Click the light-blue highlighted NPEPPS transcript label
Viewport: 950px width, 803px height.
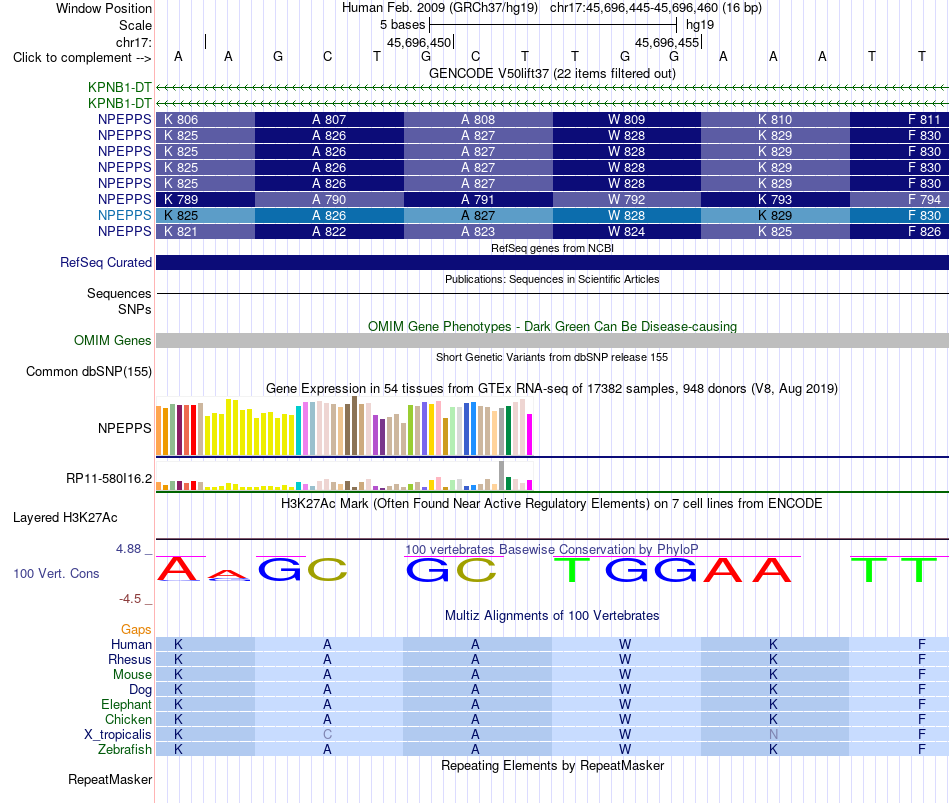tap(124, 215)
